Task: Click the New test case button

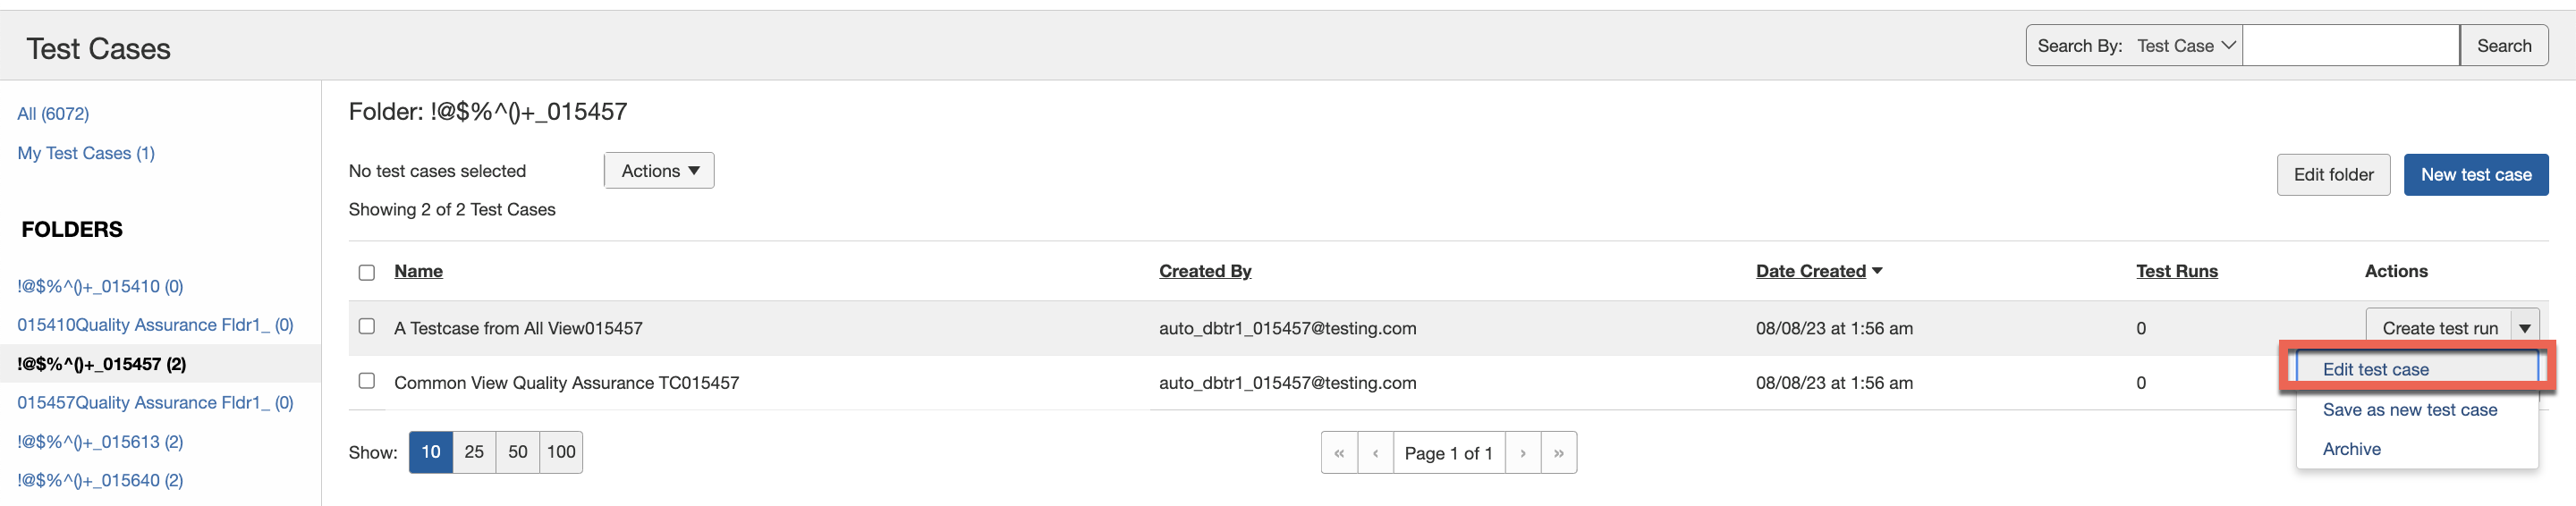Action: [2475, 175]
